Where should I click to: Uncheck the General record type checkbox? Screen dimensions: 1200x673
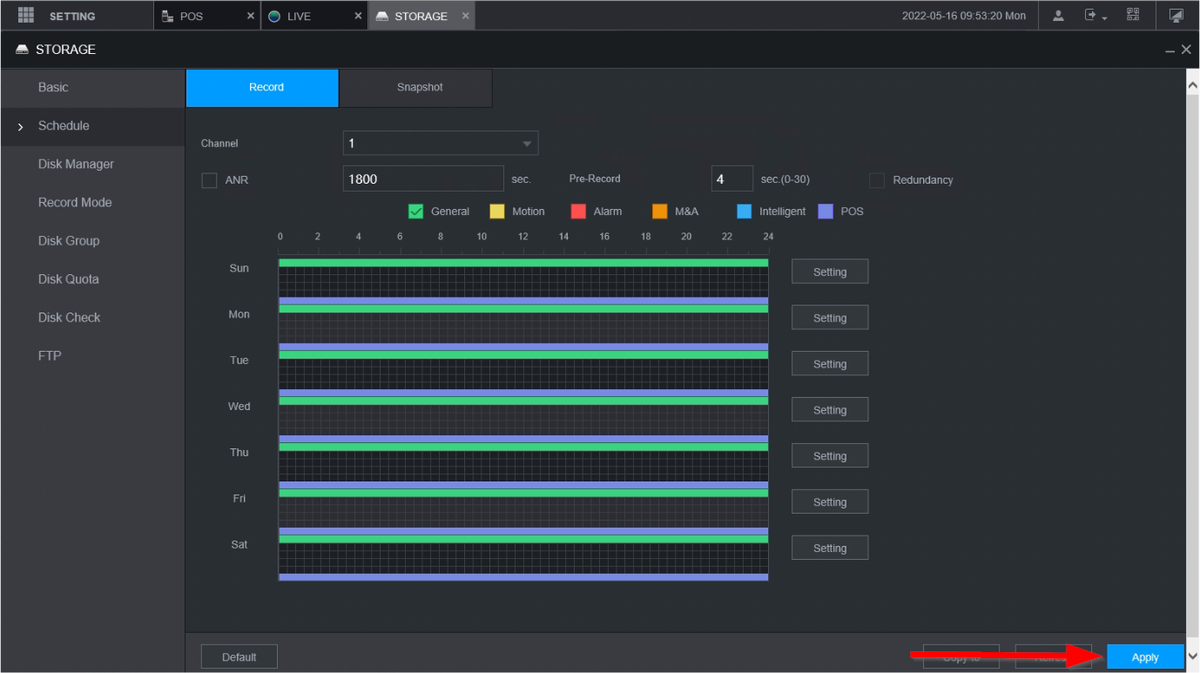[x=416, y=211]
